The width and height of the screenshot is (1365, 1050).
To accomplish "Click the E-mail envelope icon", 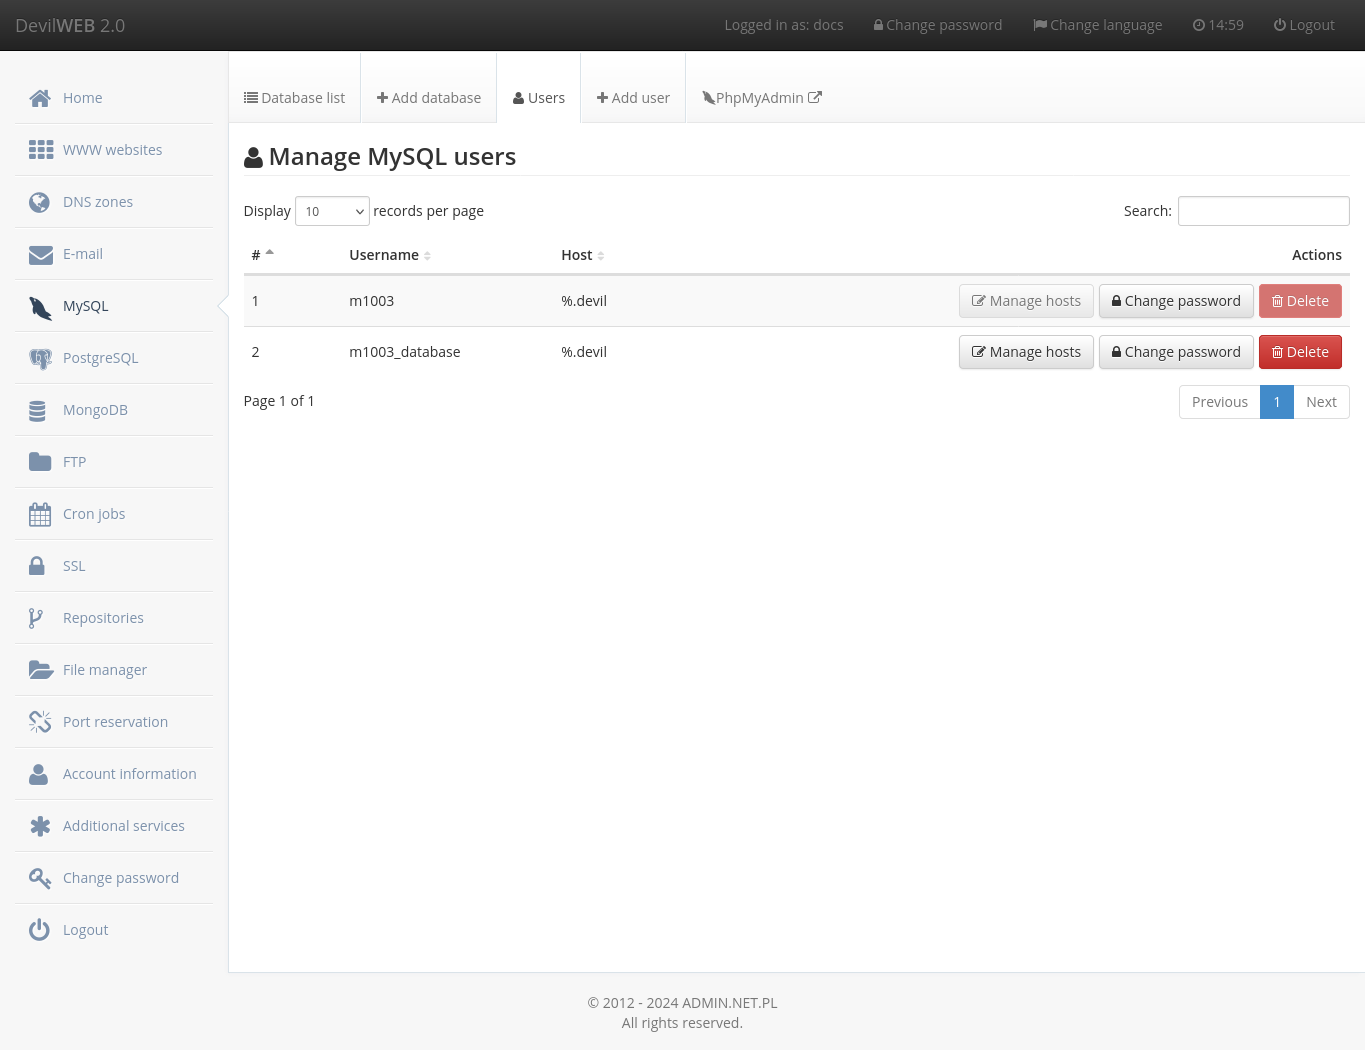I will [x=40, y=253].
